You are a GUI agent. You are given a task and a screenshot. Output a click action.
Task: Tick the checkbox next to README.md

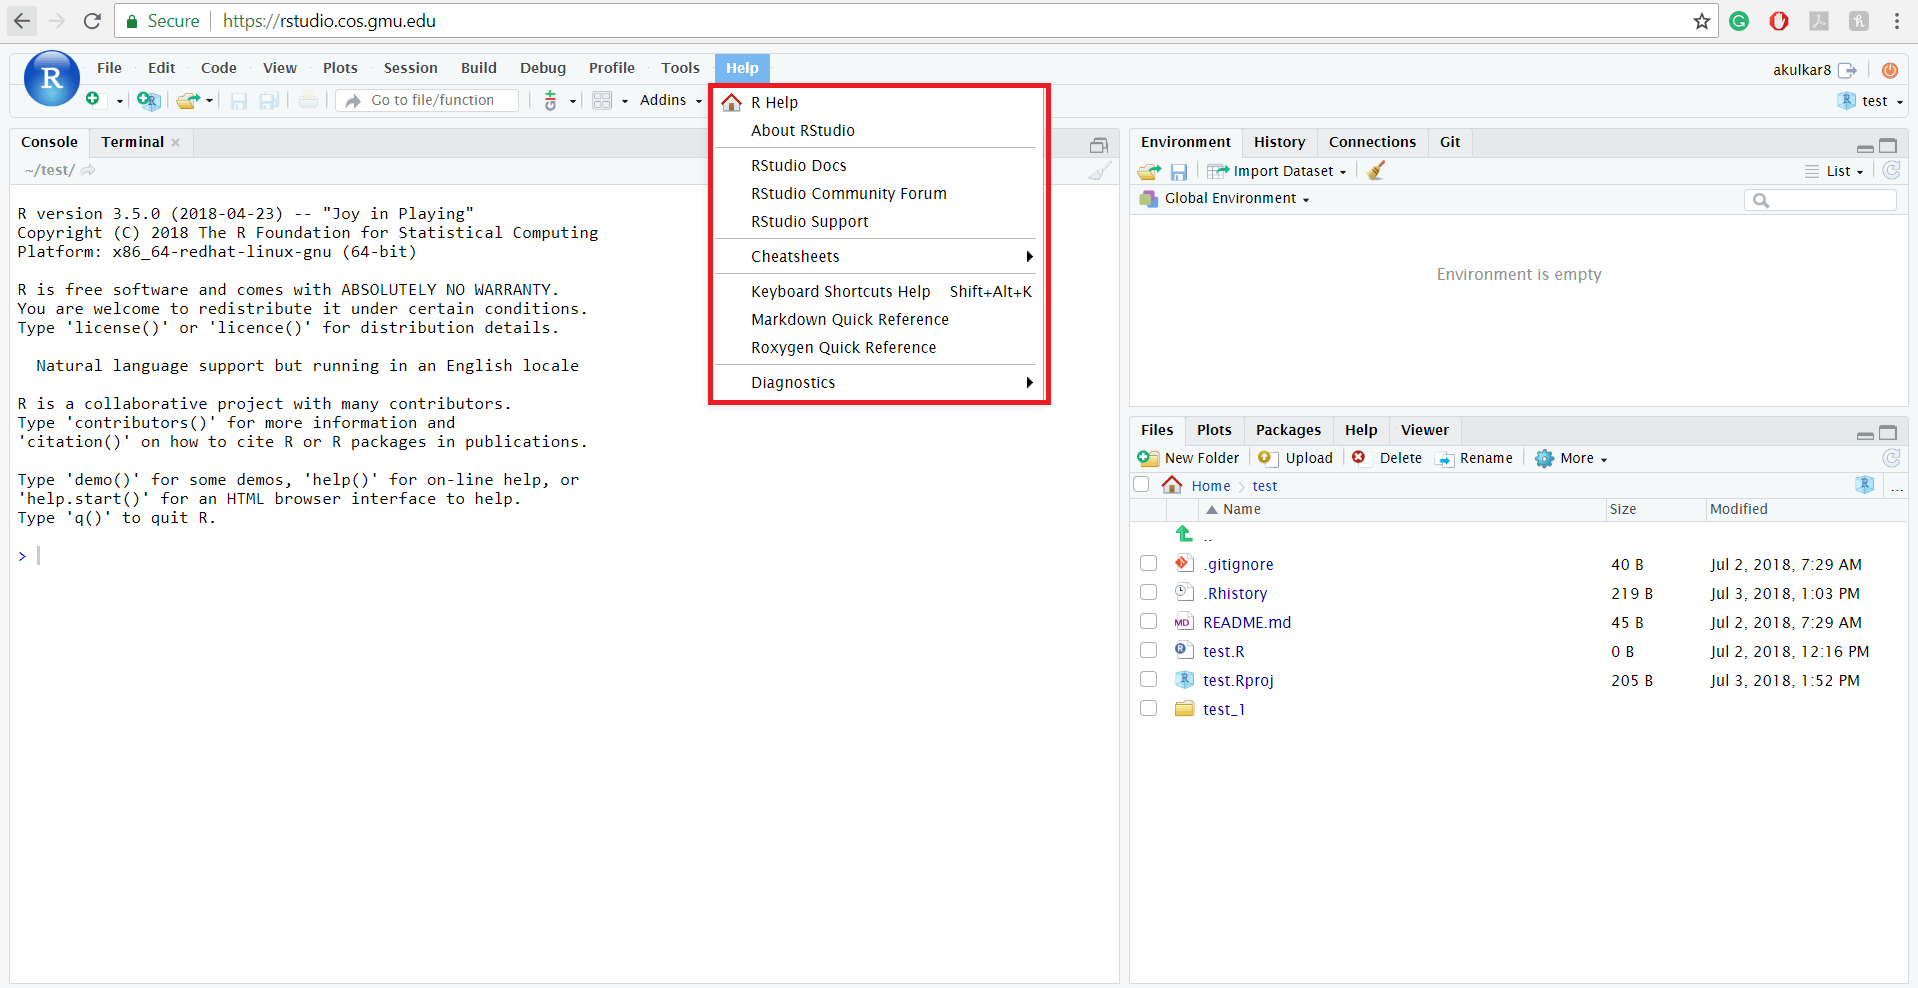(1148, 622)
